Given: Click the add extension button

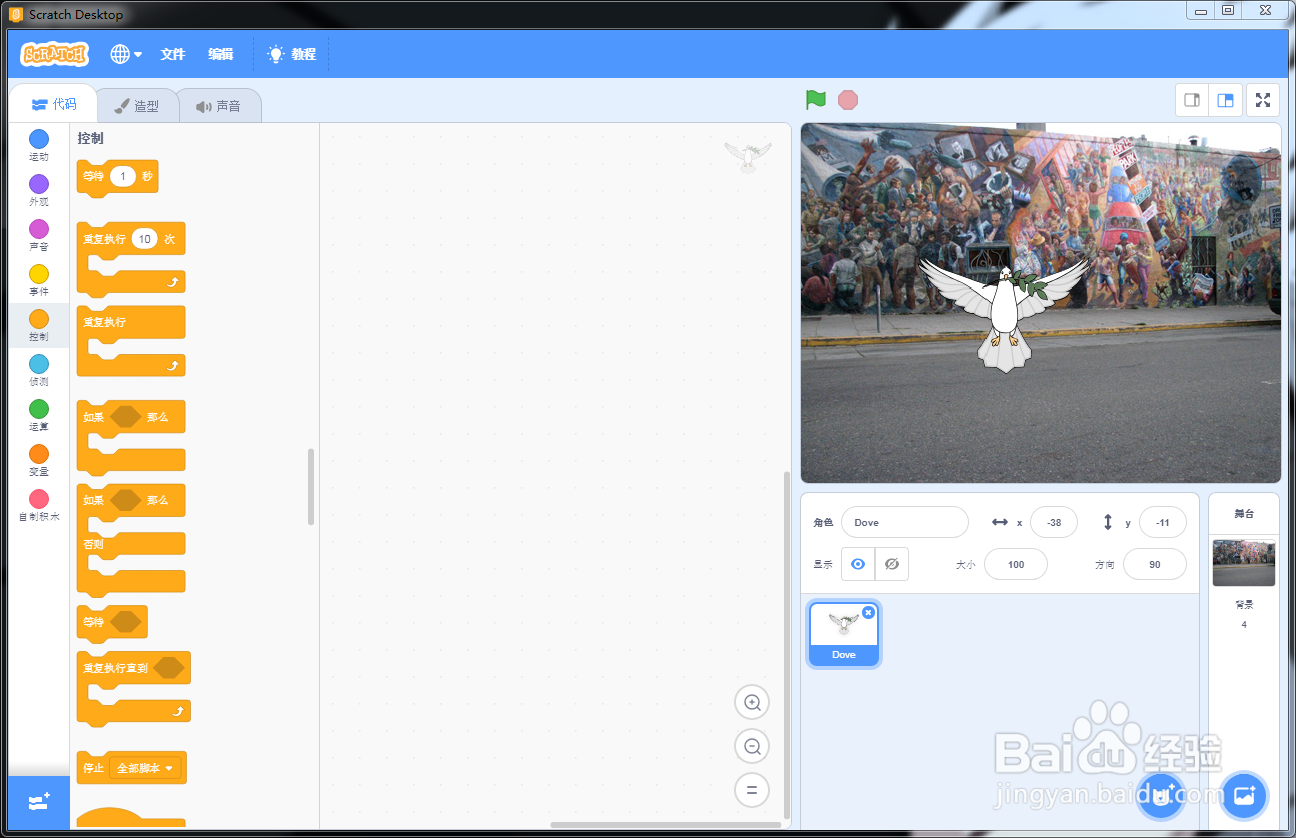Looking at the screenshot, I should coord(39,802).
